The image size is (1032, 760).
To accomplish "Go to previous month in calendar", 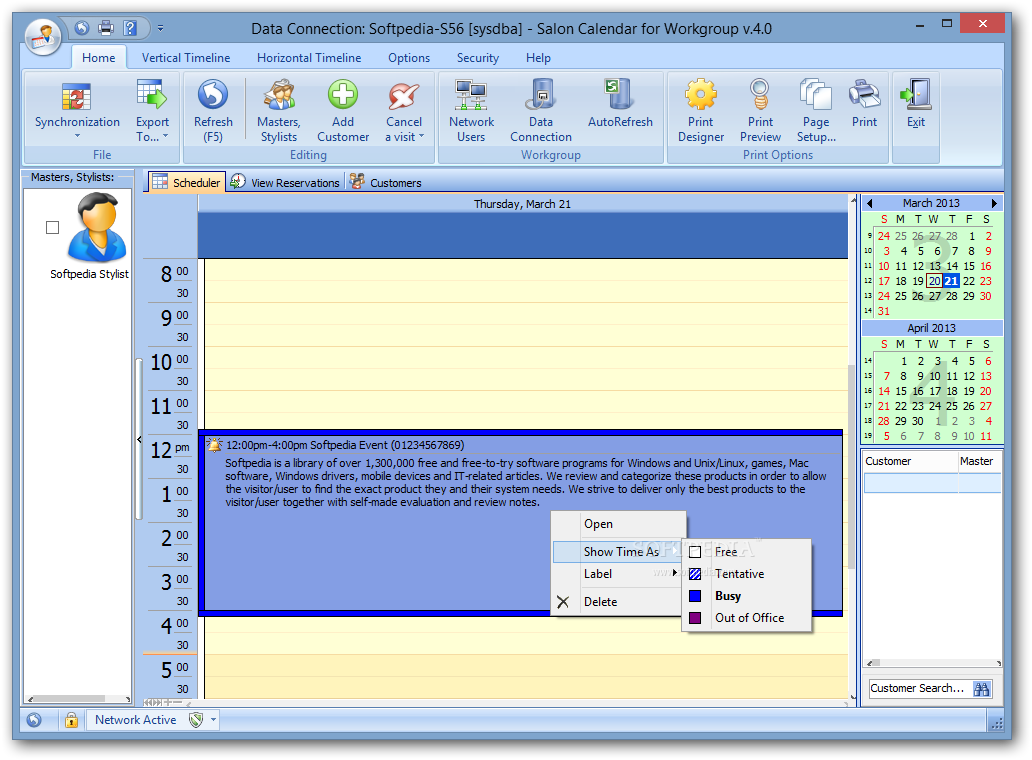I will 869,203.
